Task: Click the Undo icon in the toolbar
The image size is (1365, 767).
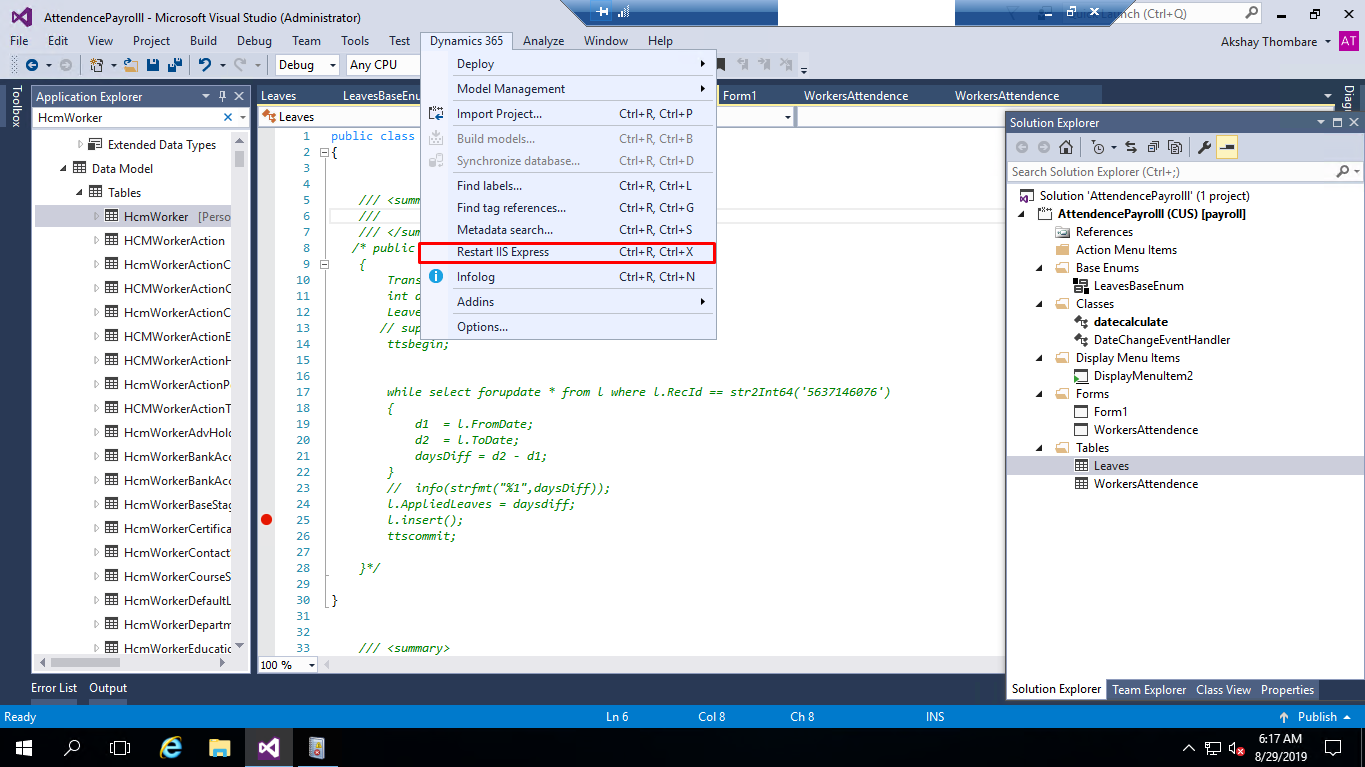Action: (204, 65)
